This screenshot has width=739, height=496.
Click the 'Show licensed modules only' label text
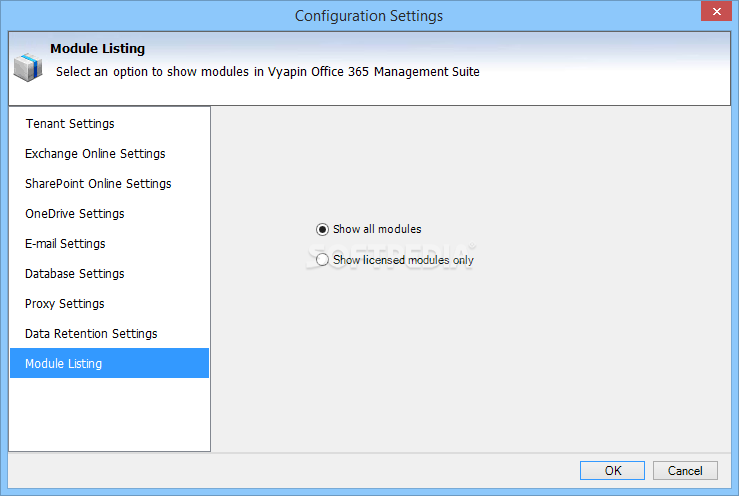403,260
